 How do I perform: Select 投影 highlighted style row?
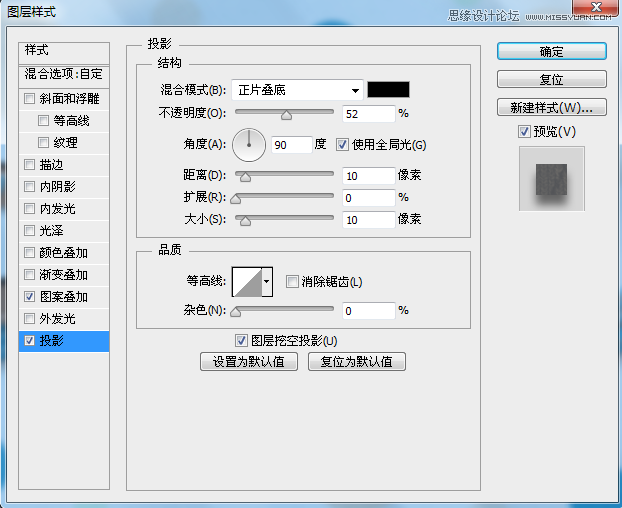pyautogui.click(x=64, y=341)
